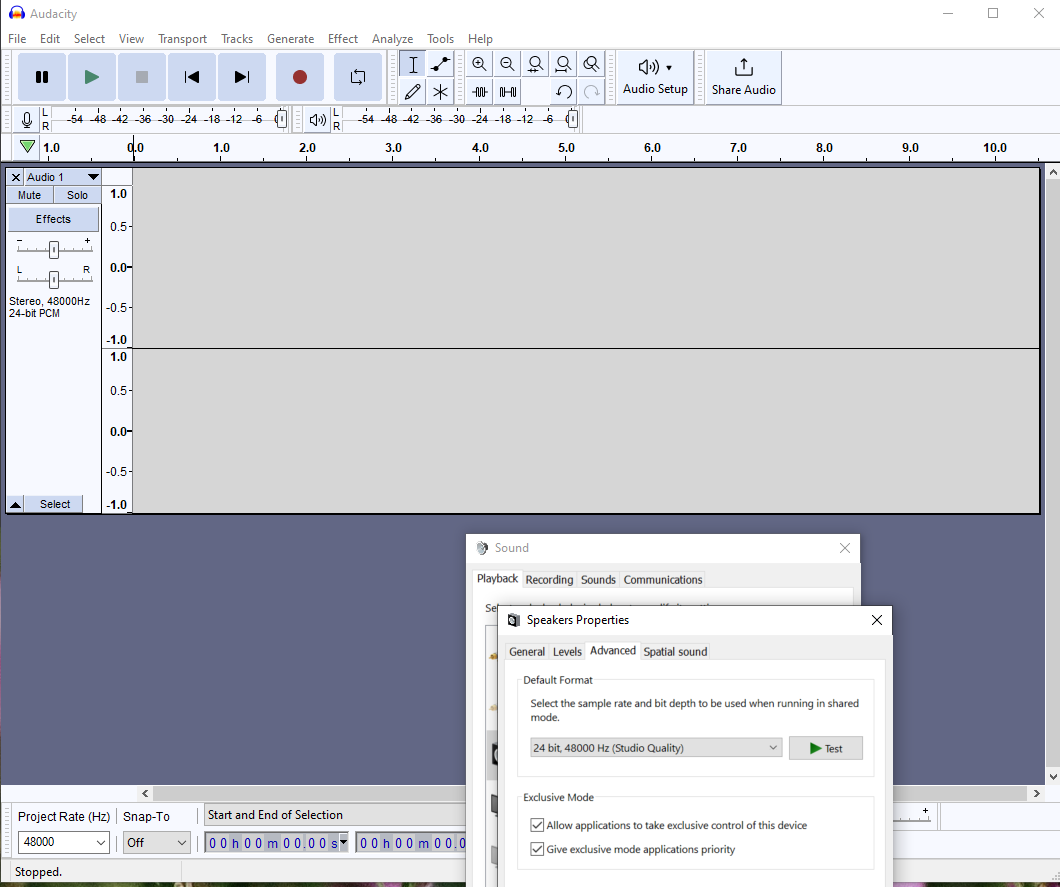Viewport: 1060px width, 887px height.
Task: Select the Envelope tool
Action: click(x=440, y=65)
